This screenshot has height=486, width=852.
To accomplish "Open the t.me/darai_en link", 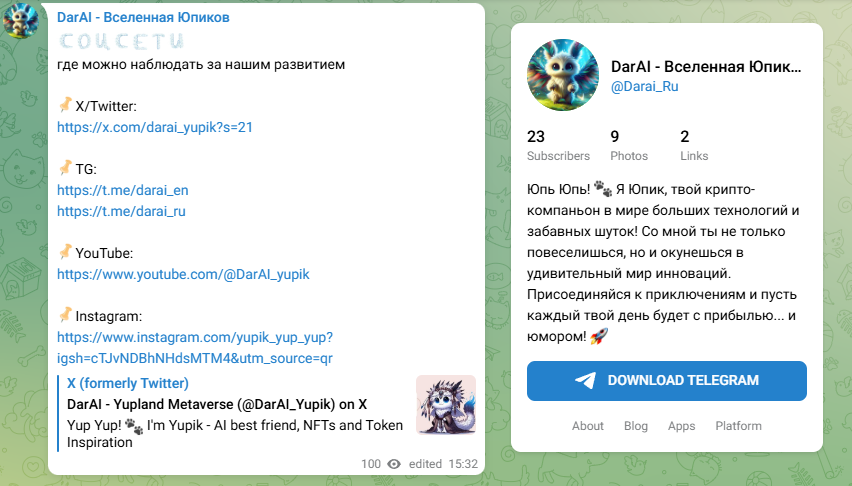I will (x=123, y=190).
